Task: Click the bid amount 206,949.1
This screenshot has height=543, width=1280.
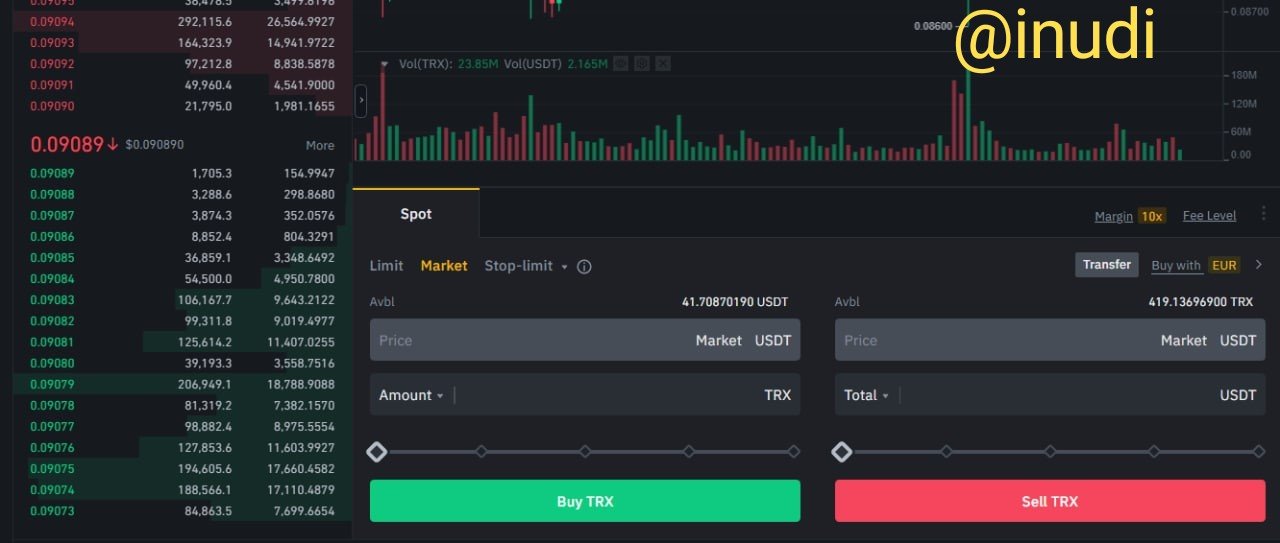Action: 204,384
